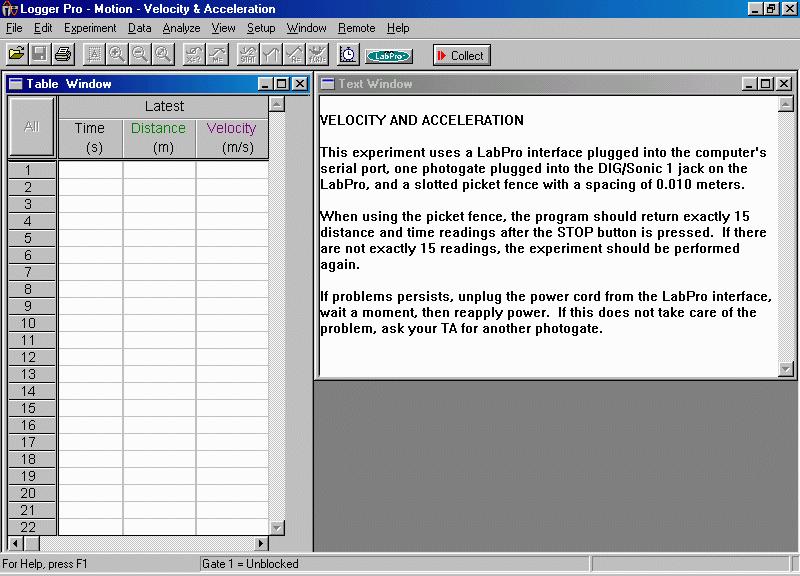Click Table Window scroll down arrow
Image resolution: width=800 pixels, height=576 pixels.
277,528
